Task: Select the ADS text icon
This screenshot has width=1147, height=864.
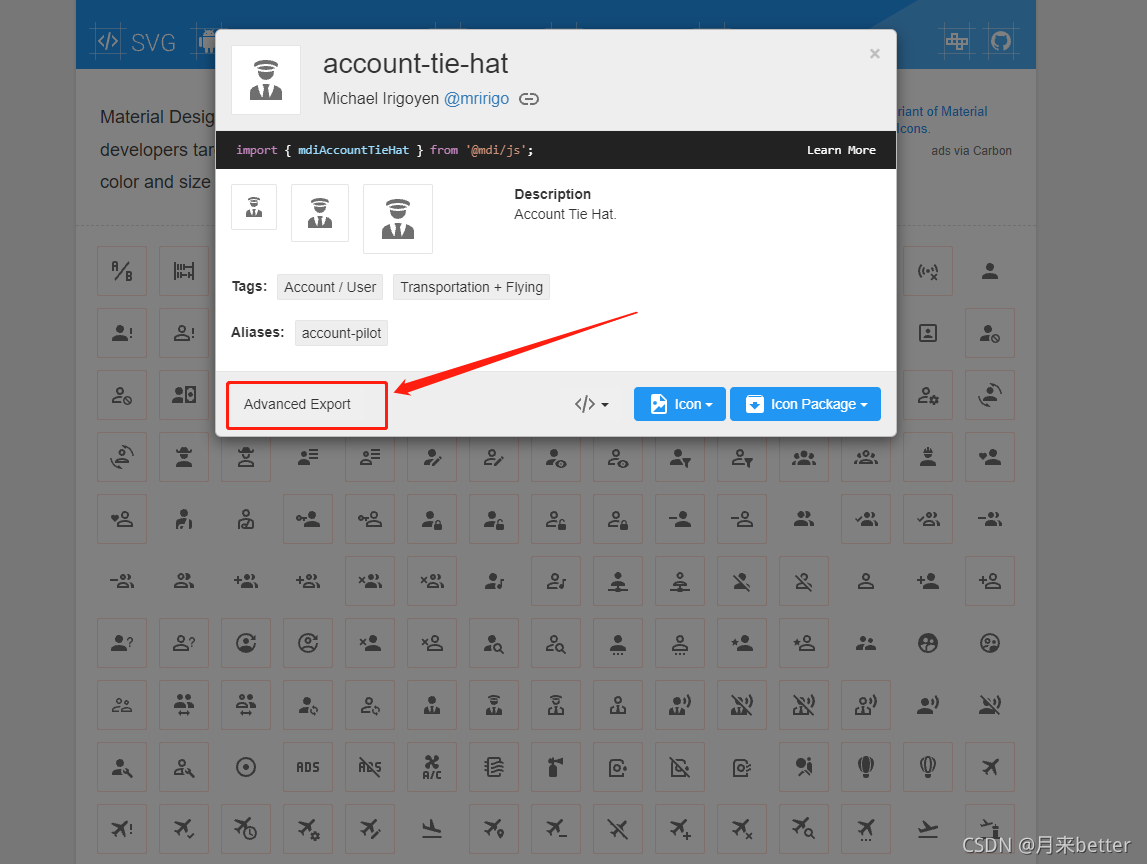Action: [x=308, y=767]
